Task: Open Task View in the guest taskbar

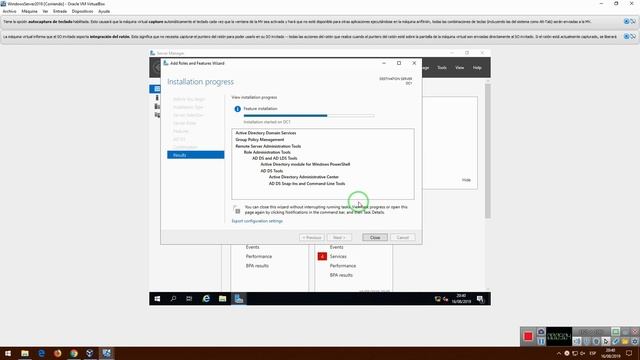Action: tap(189, 299)
